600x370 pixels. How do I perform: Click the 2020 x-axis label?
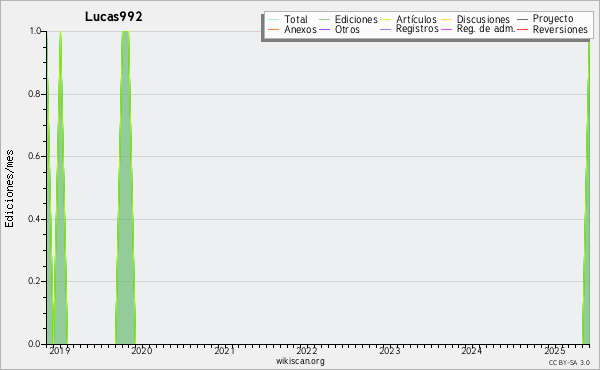[x=142, y=350]
